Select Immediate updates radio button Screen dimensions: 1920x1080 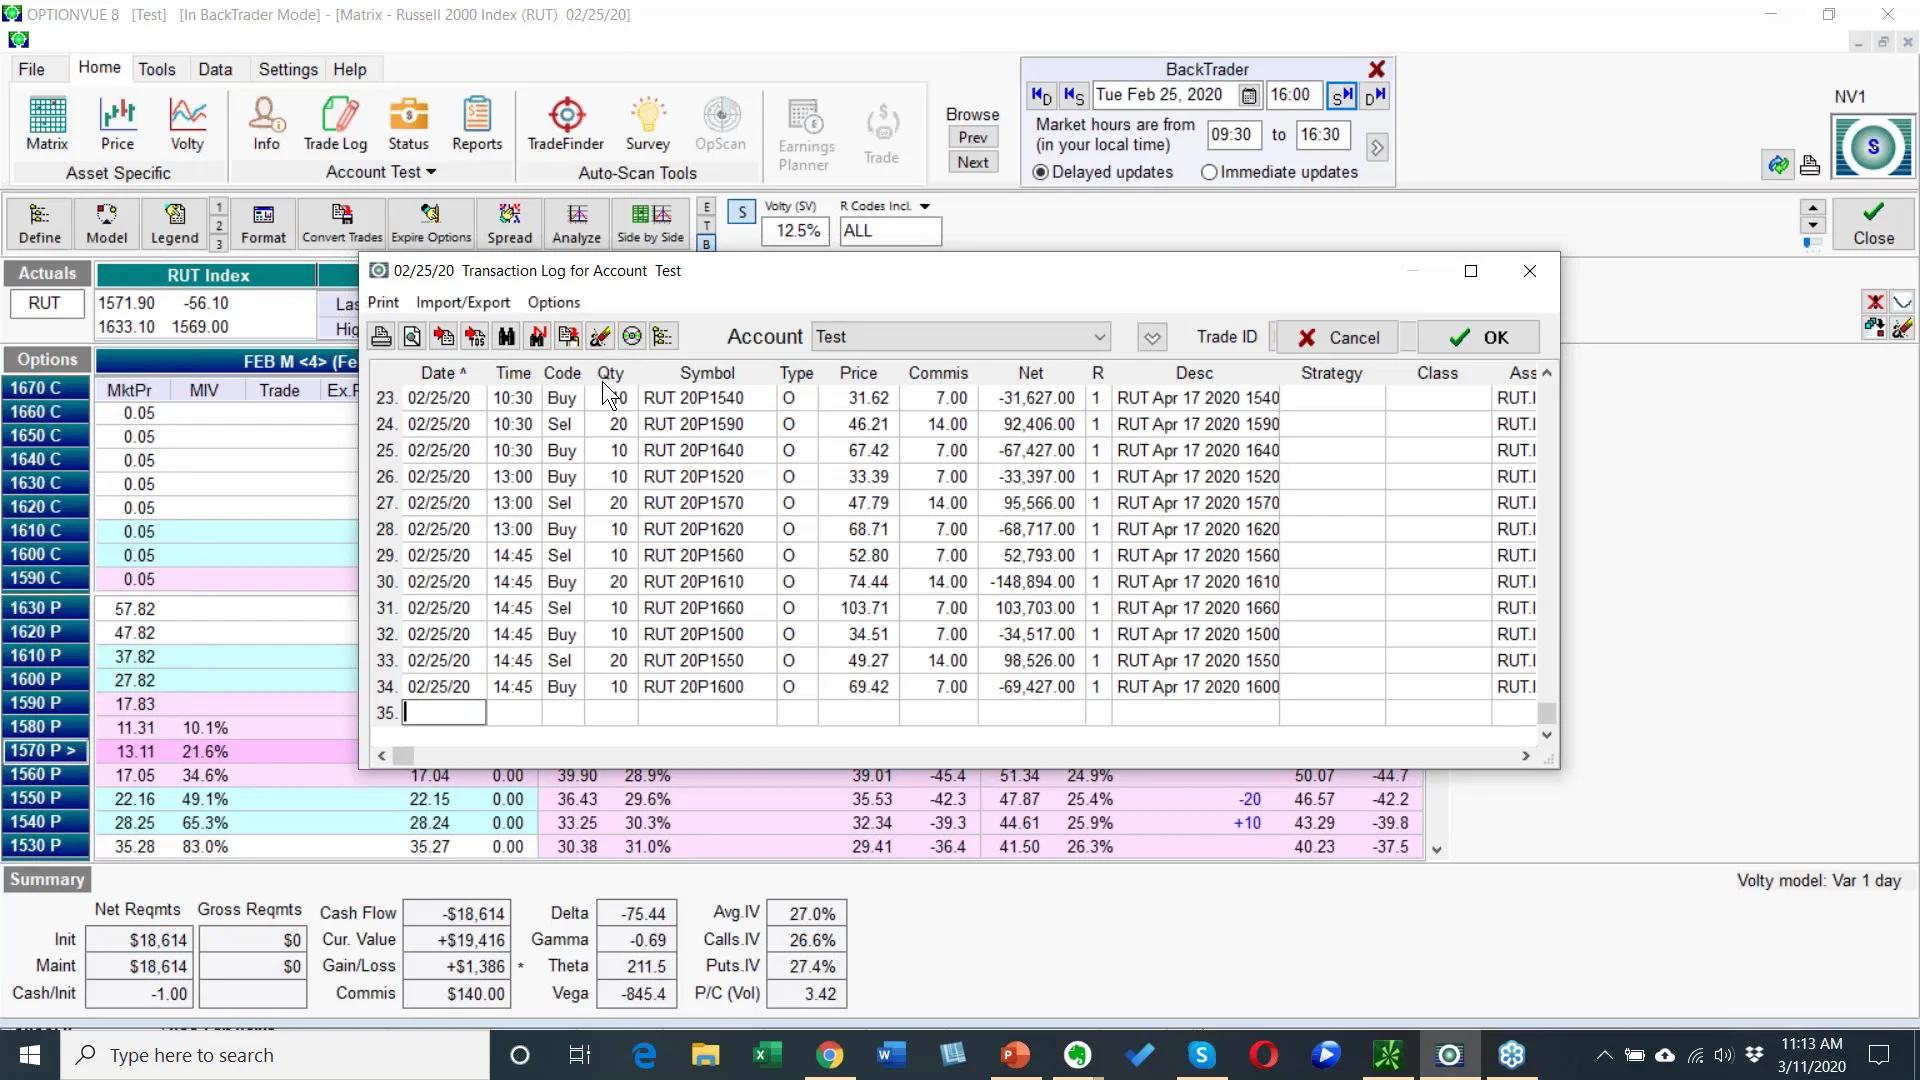[1209, 173]
